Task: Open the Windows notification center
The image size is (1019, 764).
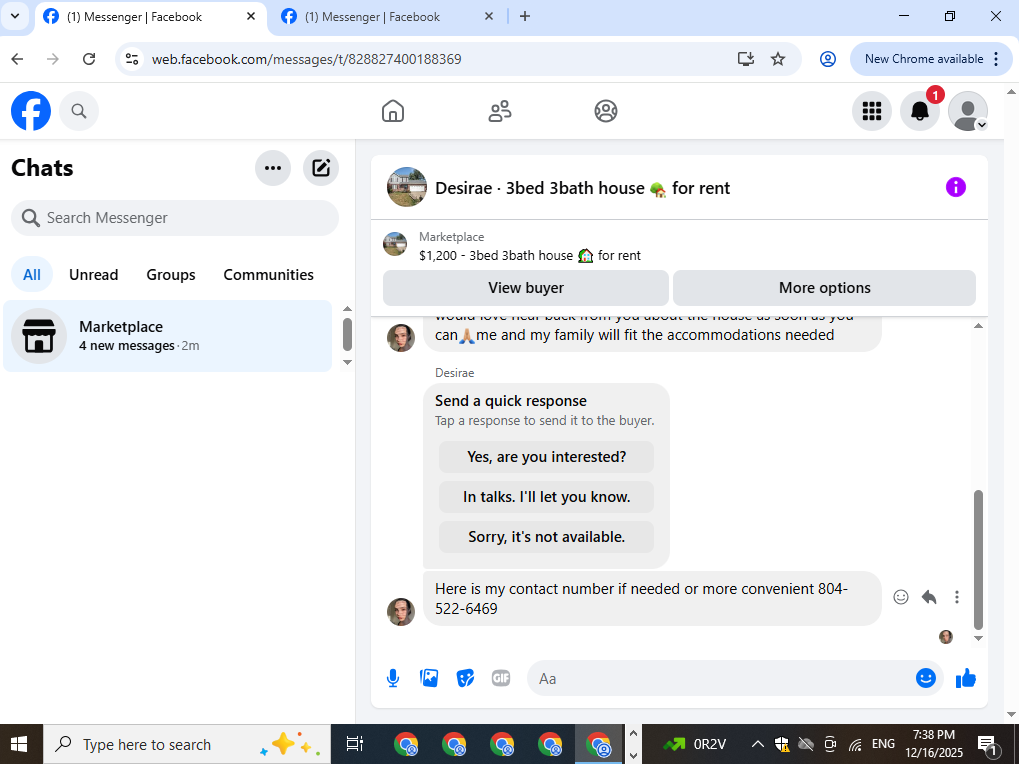Action: click(987, 744)
